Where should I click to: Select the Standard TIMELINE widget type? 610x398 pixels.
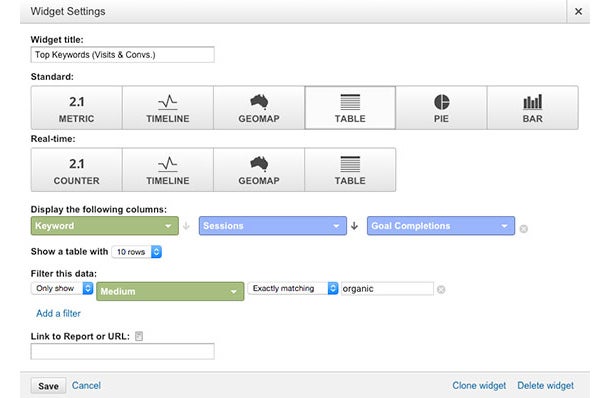168,108
